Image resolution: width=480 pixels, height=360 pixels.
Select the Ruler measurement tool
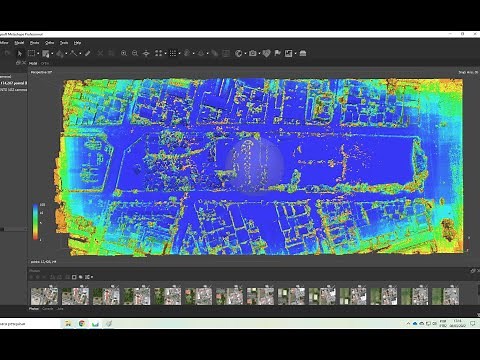click(88, 53)
